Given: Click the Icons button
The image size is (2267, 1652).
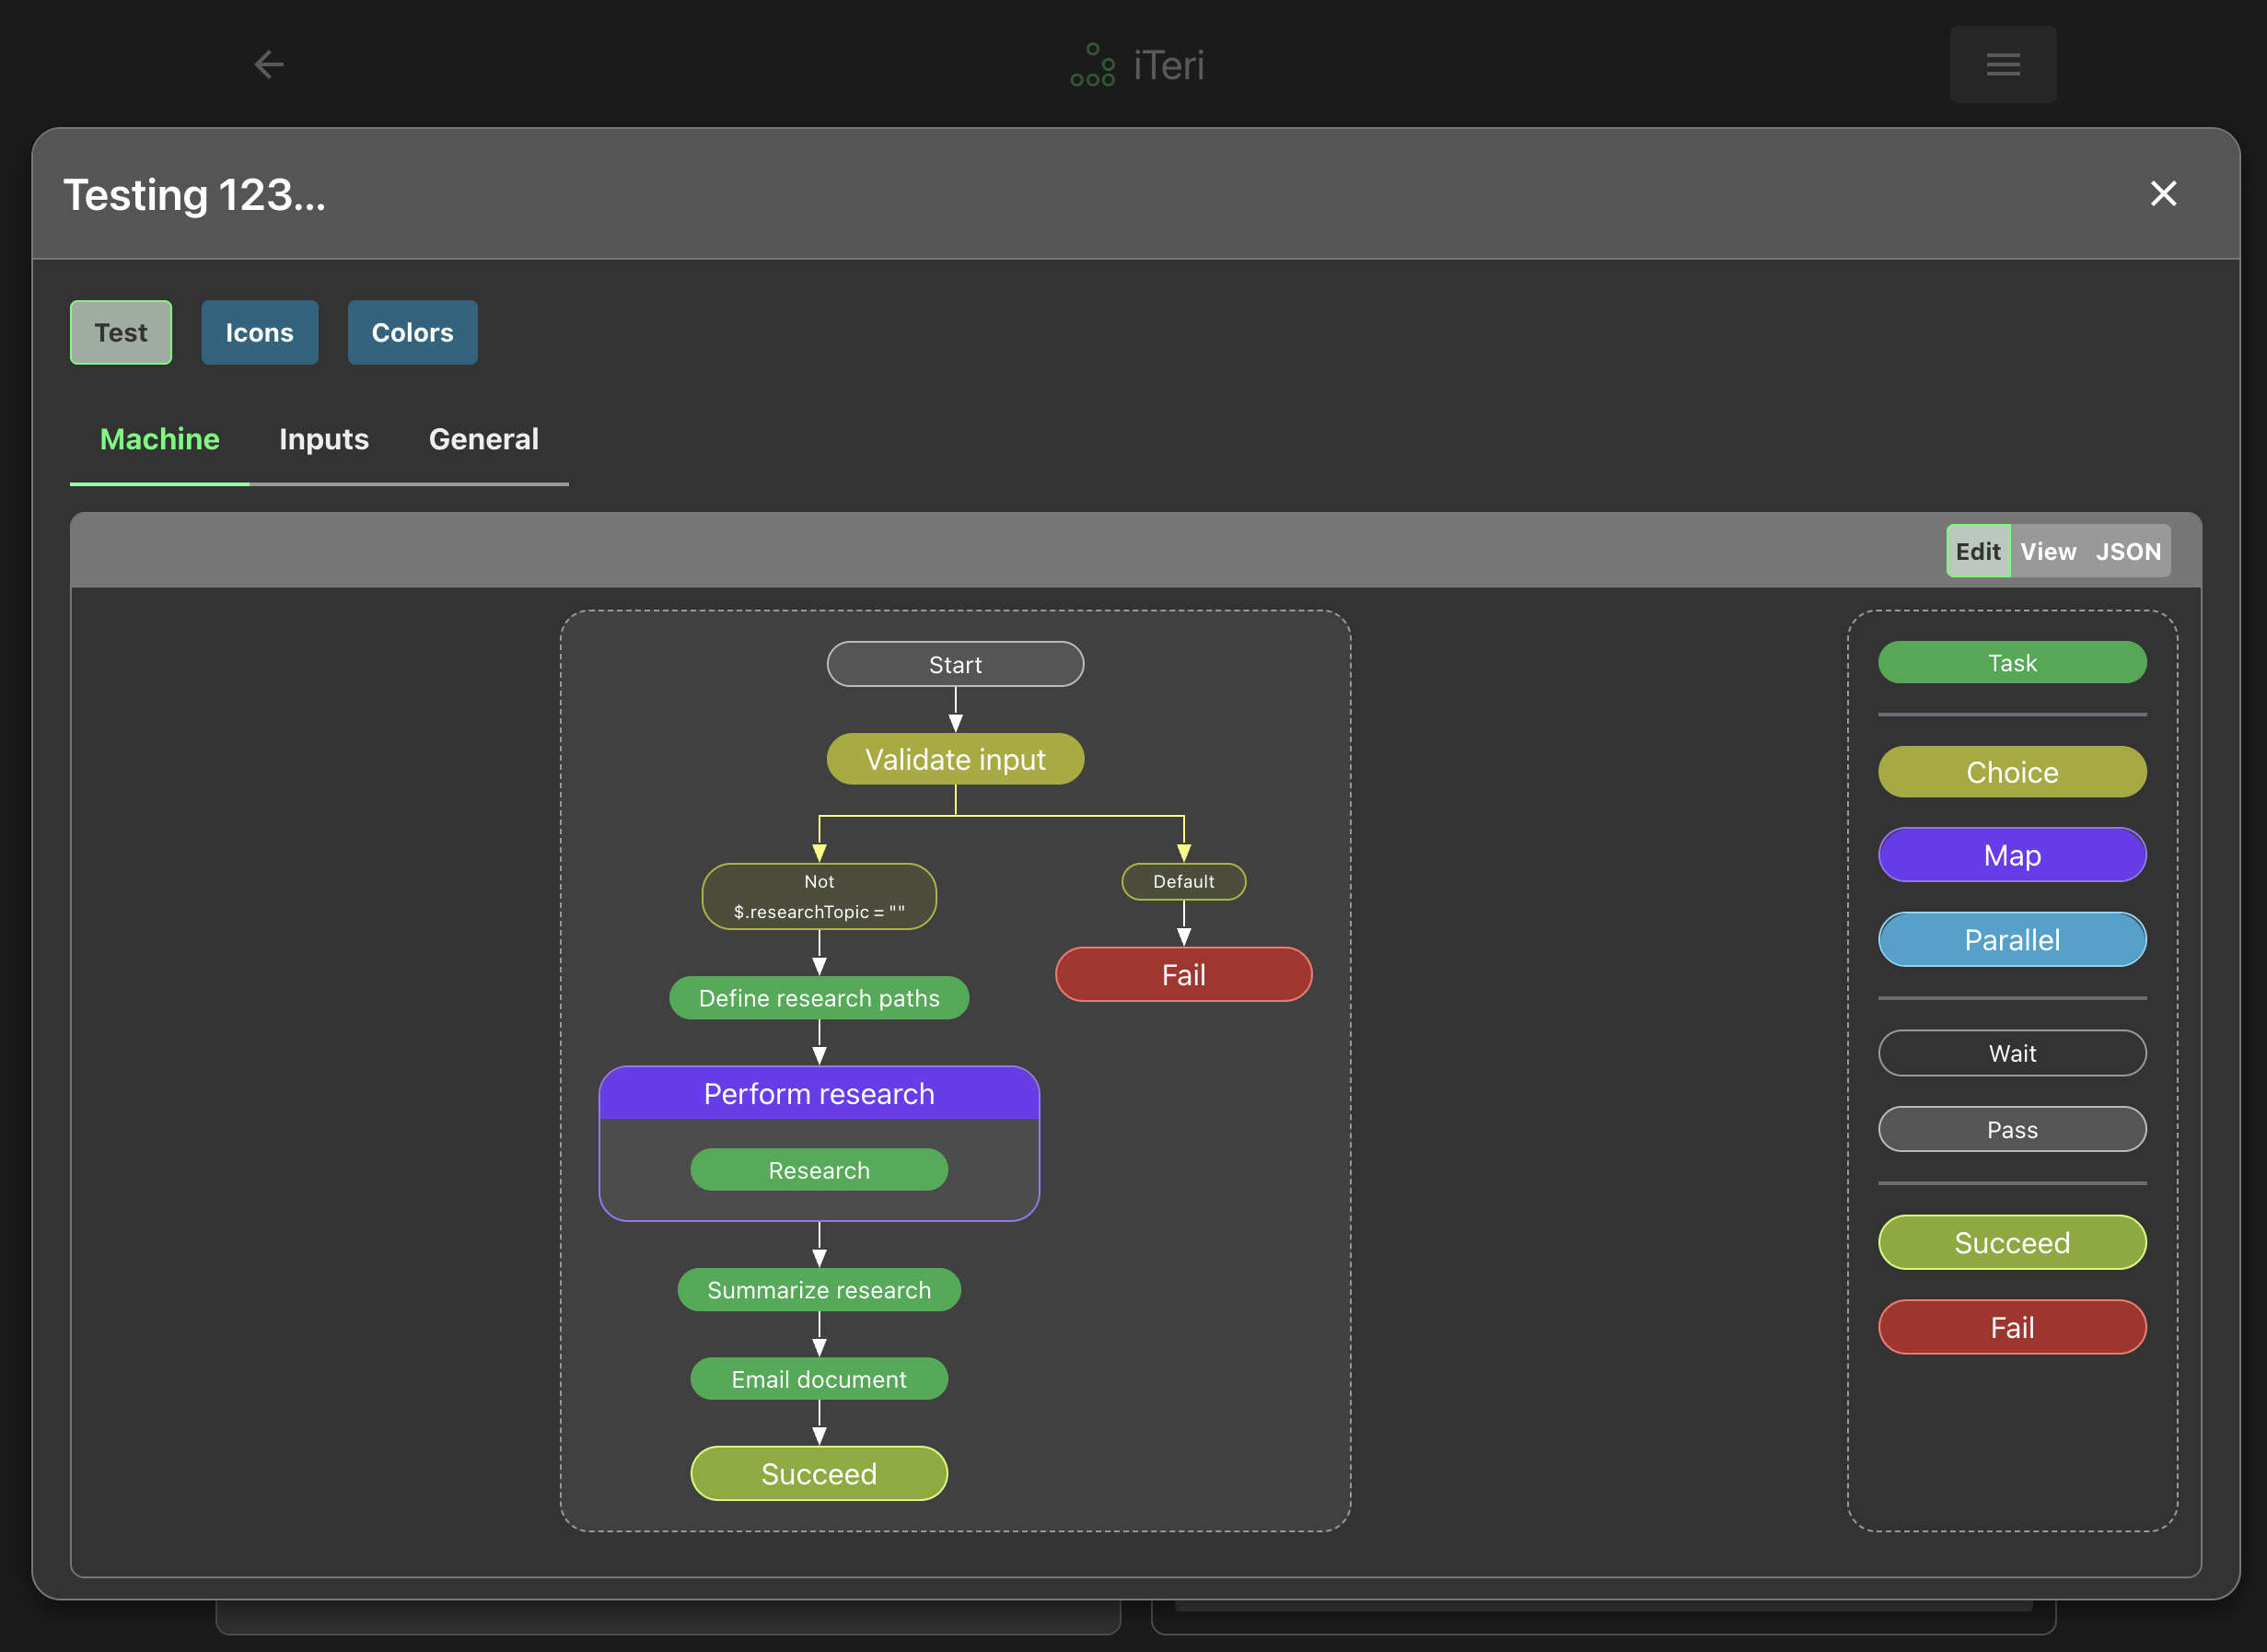Looking at the screenshot, I should click(x=259, y=332).
